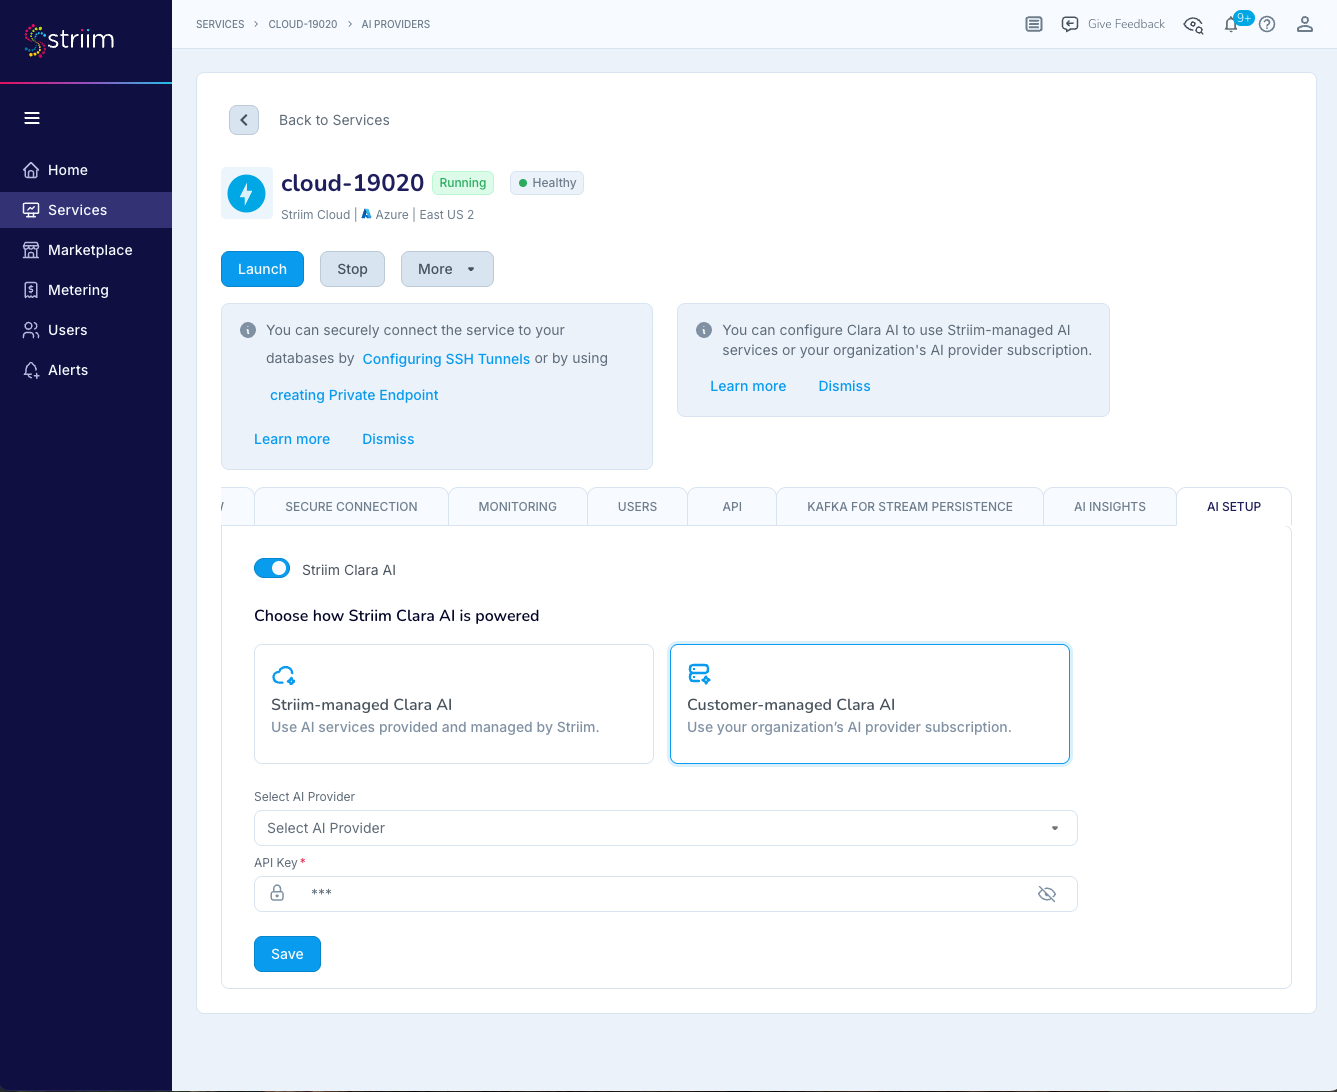This screenshot has width=1337, height=1092.
Task: Open the user profile icon
Action: pyautogui.click(x=1305, y=24)
